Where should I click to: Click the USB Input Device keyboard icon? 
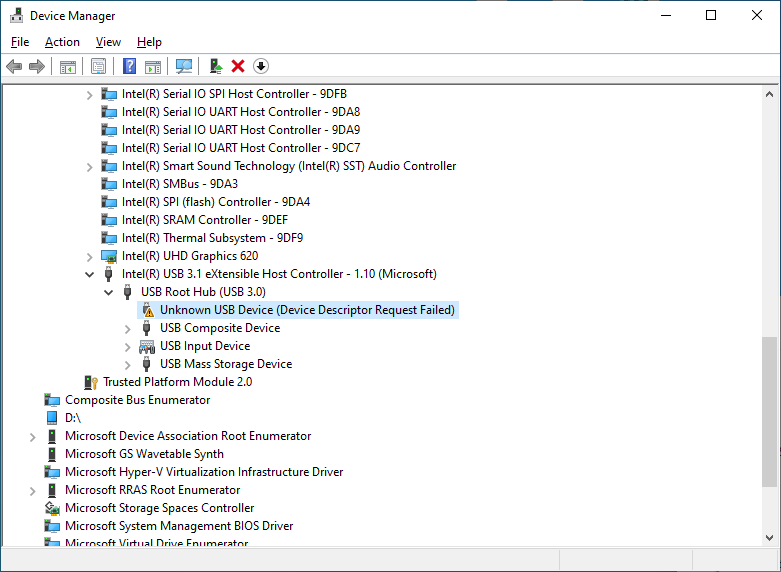147,346
